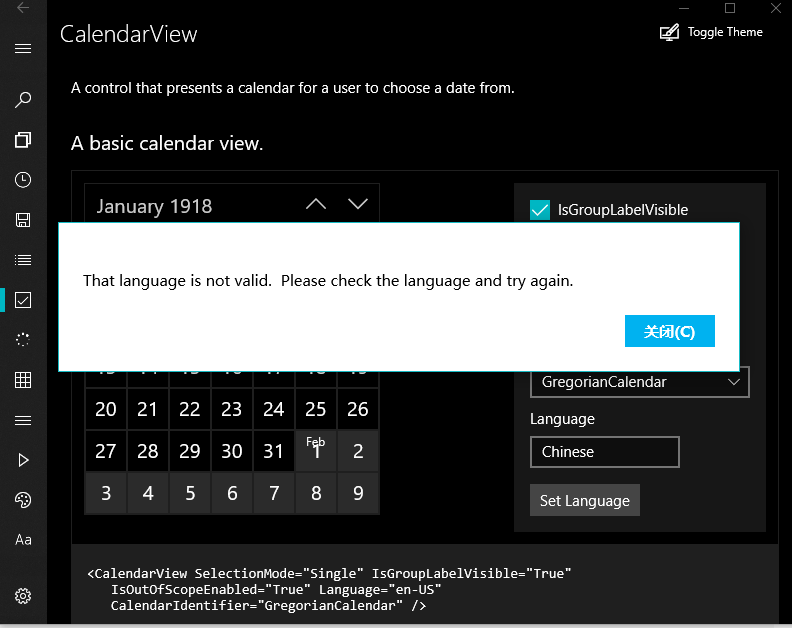Go to previous month with up chevron

click(x=316, y=205)
